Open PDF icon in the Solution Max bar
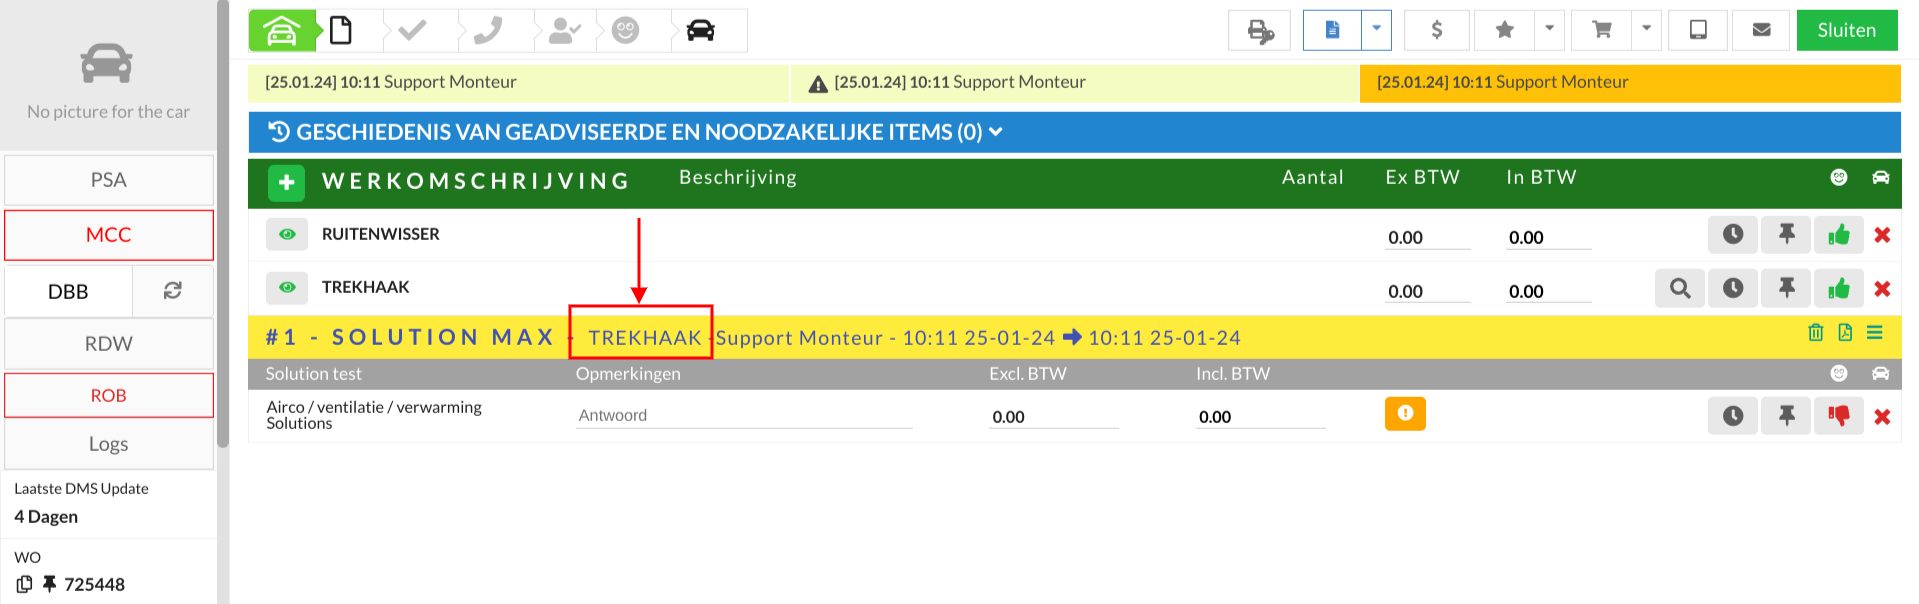The image size is (1919, 604). pos(1845,333)
